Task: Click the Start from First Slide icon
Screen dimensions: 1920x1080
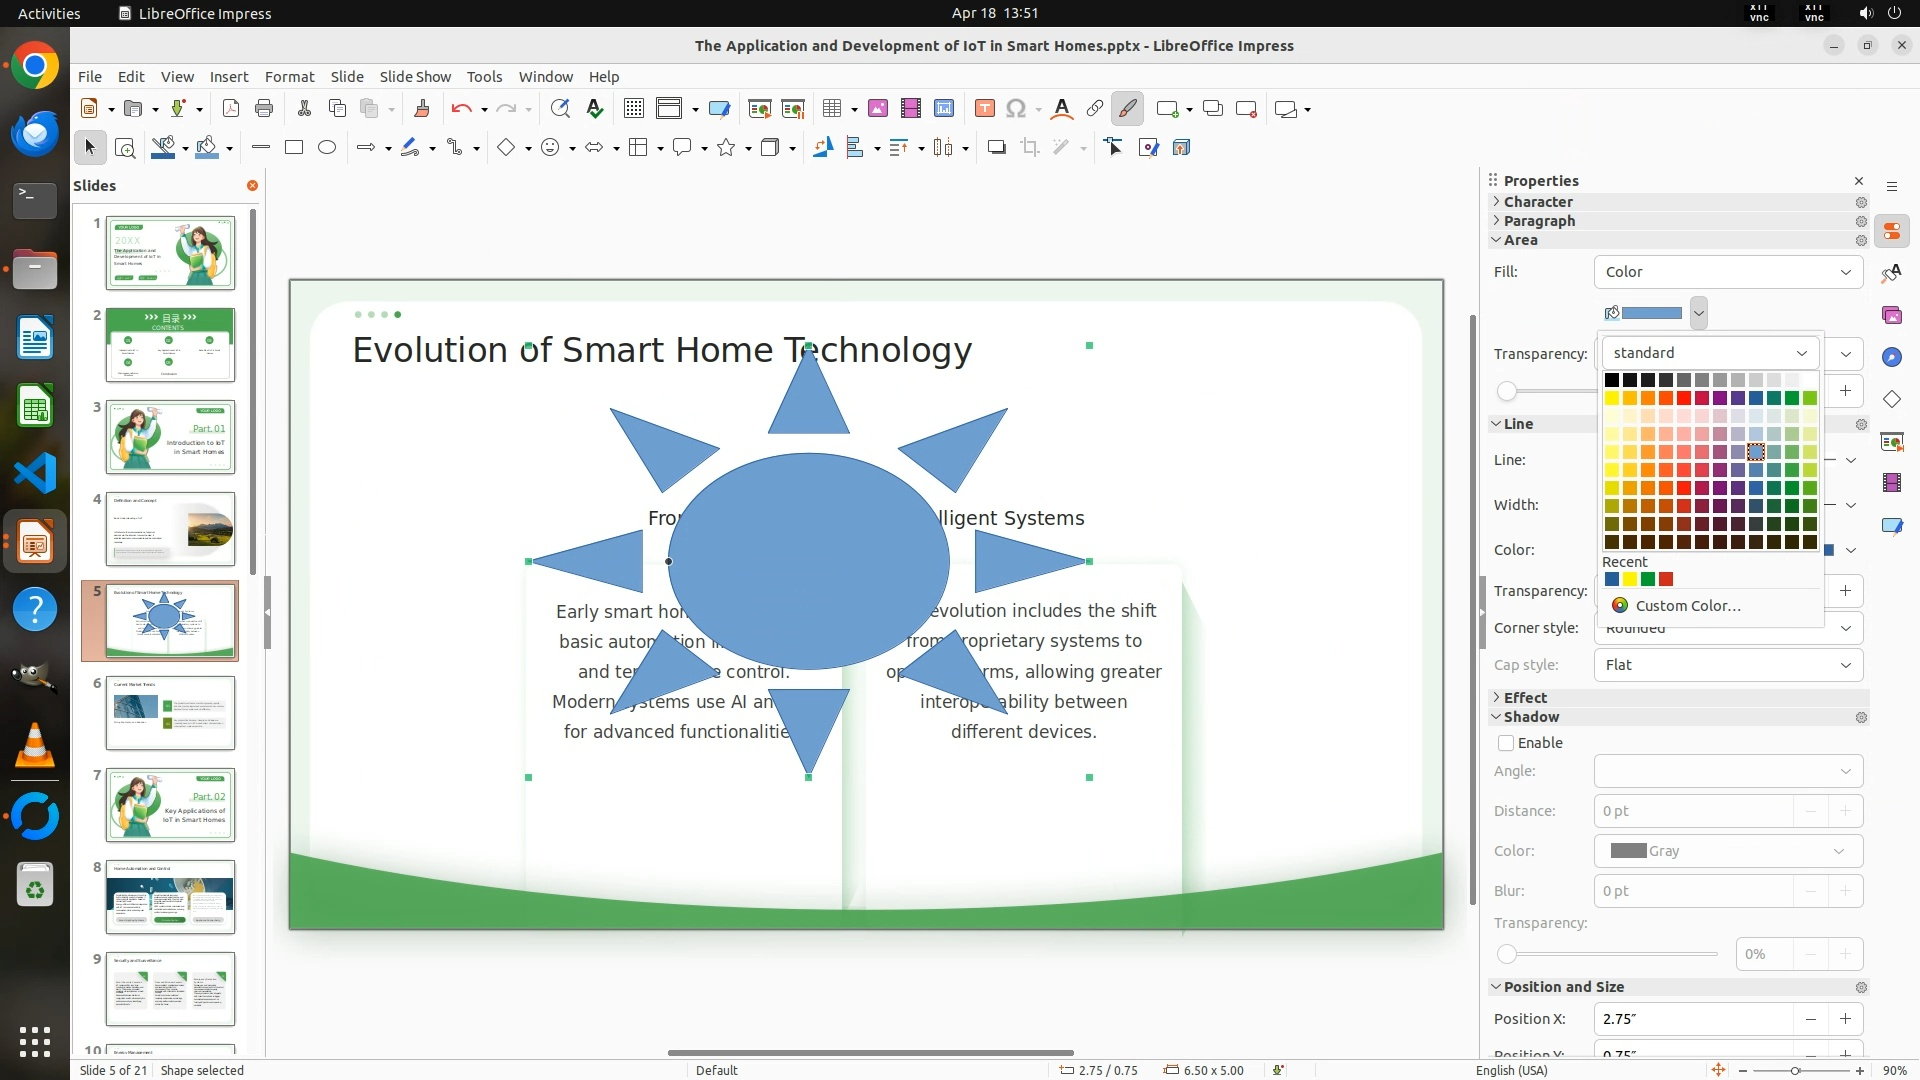Action: tap(759, 109)
